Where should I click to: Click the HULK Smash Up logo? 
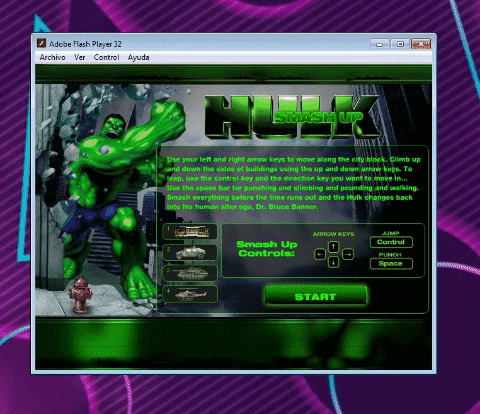click(x=292, y=117)
